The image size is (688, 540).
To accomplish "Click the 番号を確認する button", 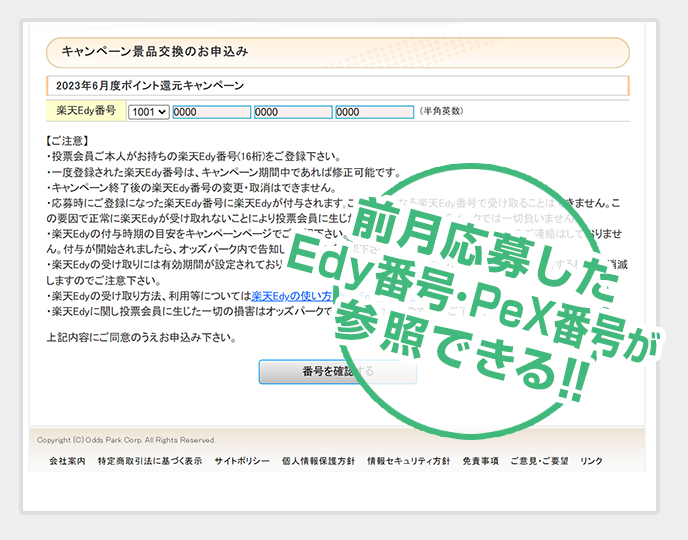I will [x=337, y=372].
